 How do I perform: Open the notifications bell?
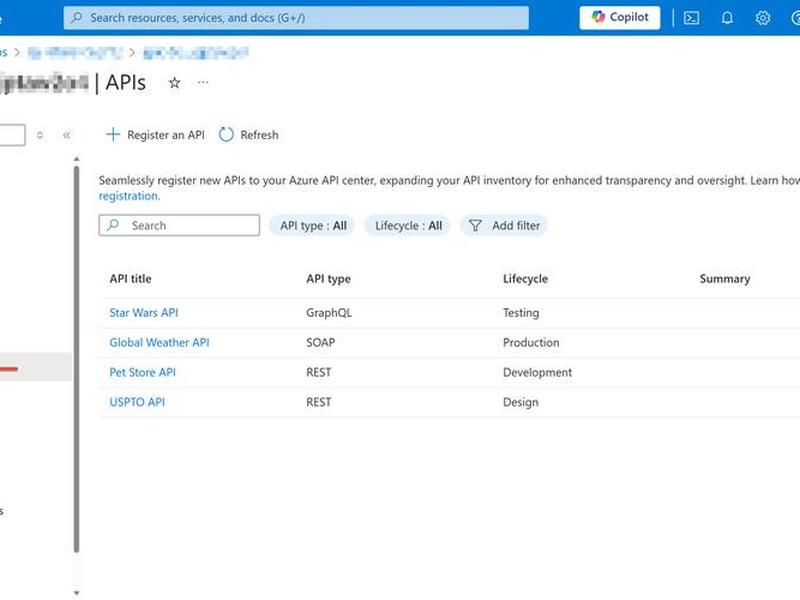727,18
